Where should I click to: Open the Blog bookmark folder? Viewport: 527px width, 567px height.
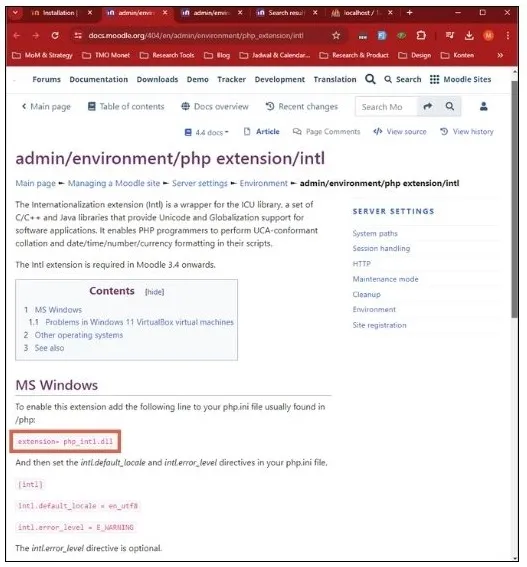[x=217, y=55]
